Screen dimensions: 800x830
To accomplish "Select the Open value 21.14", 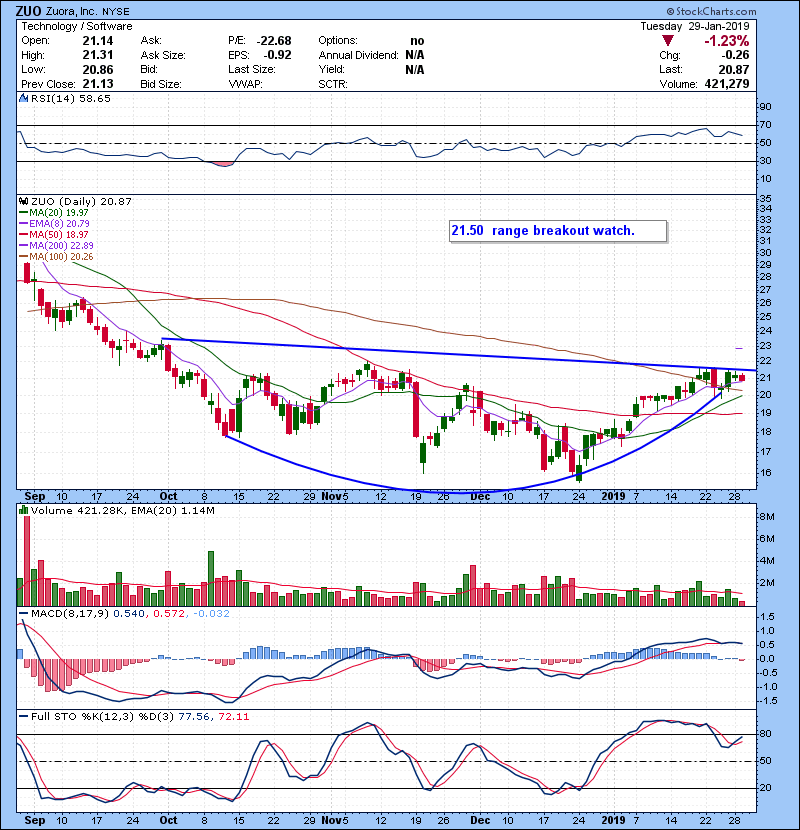I will (x=98, y=41).
